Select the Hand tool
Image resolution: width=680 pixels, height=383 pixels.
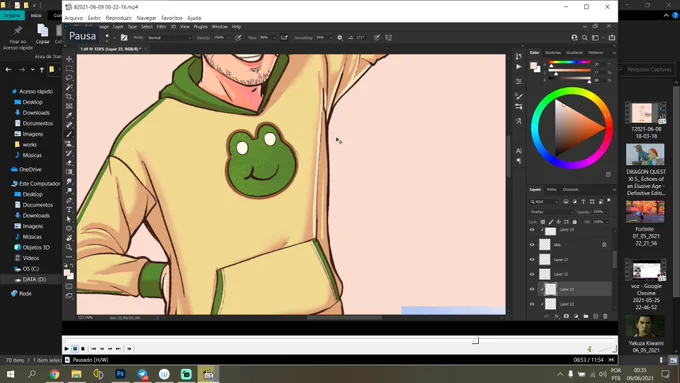[69, 238]
